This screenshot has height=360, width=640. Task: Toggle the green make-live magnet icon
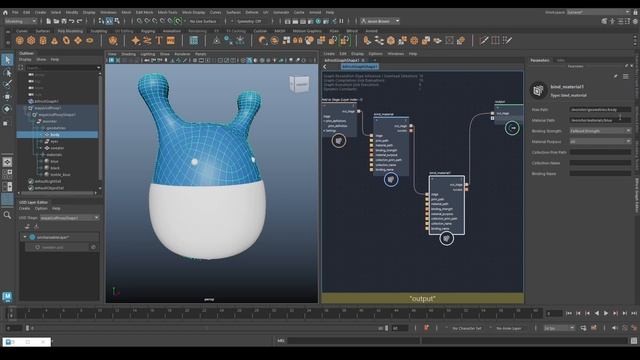(x=178, y=21)
